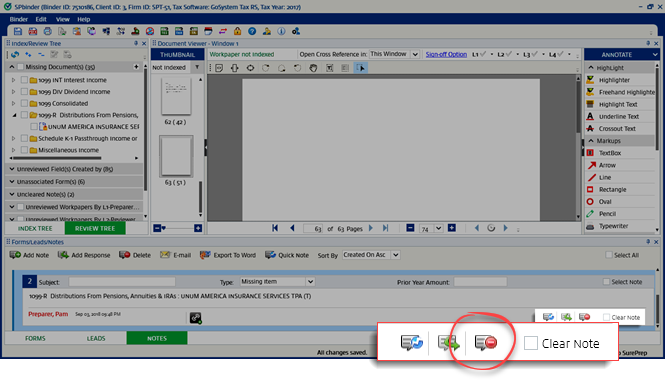Click the blue Info circle toolbar icon
Screen dimensions: 665x383
[x=281, y=31]
